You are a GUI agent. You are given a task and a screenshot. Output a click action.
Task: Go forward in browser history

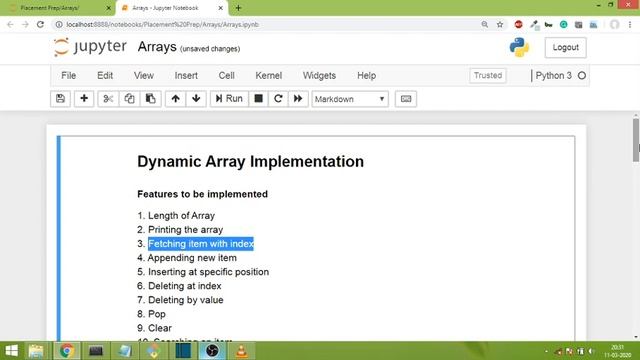coord(25,24)
